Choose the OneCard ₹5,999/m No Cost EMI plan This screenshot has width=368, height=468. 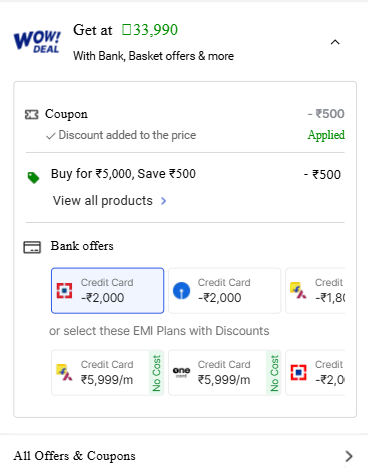click(x=225, y=373)
